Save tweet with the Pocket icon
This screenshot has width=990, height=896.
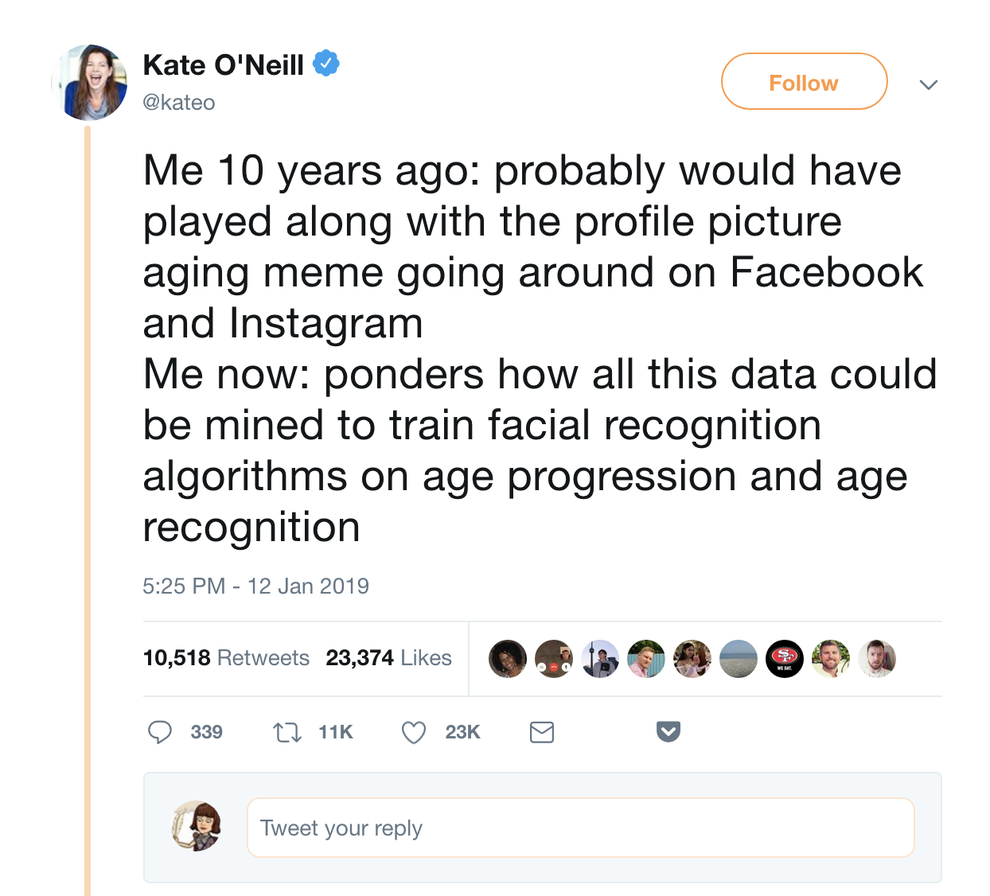point(668,733)
